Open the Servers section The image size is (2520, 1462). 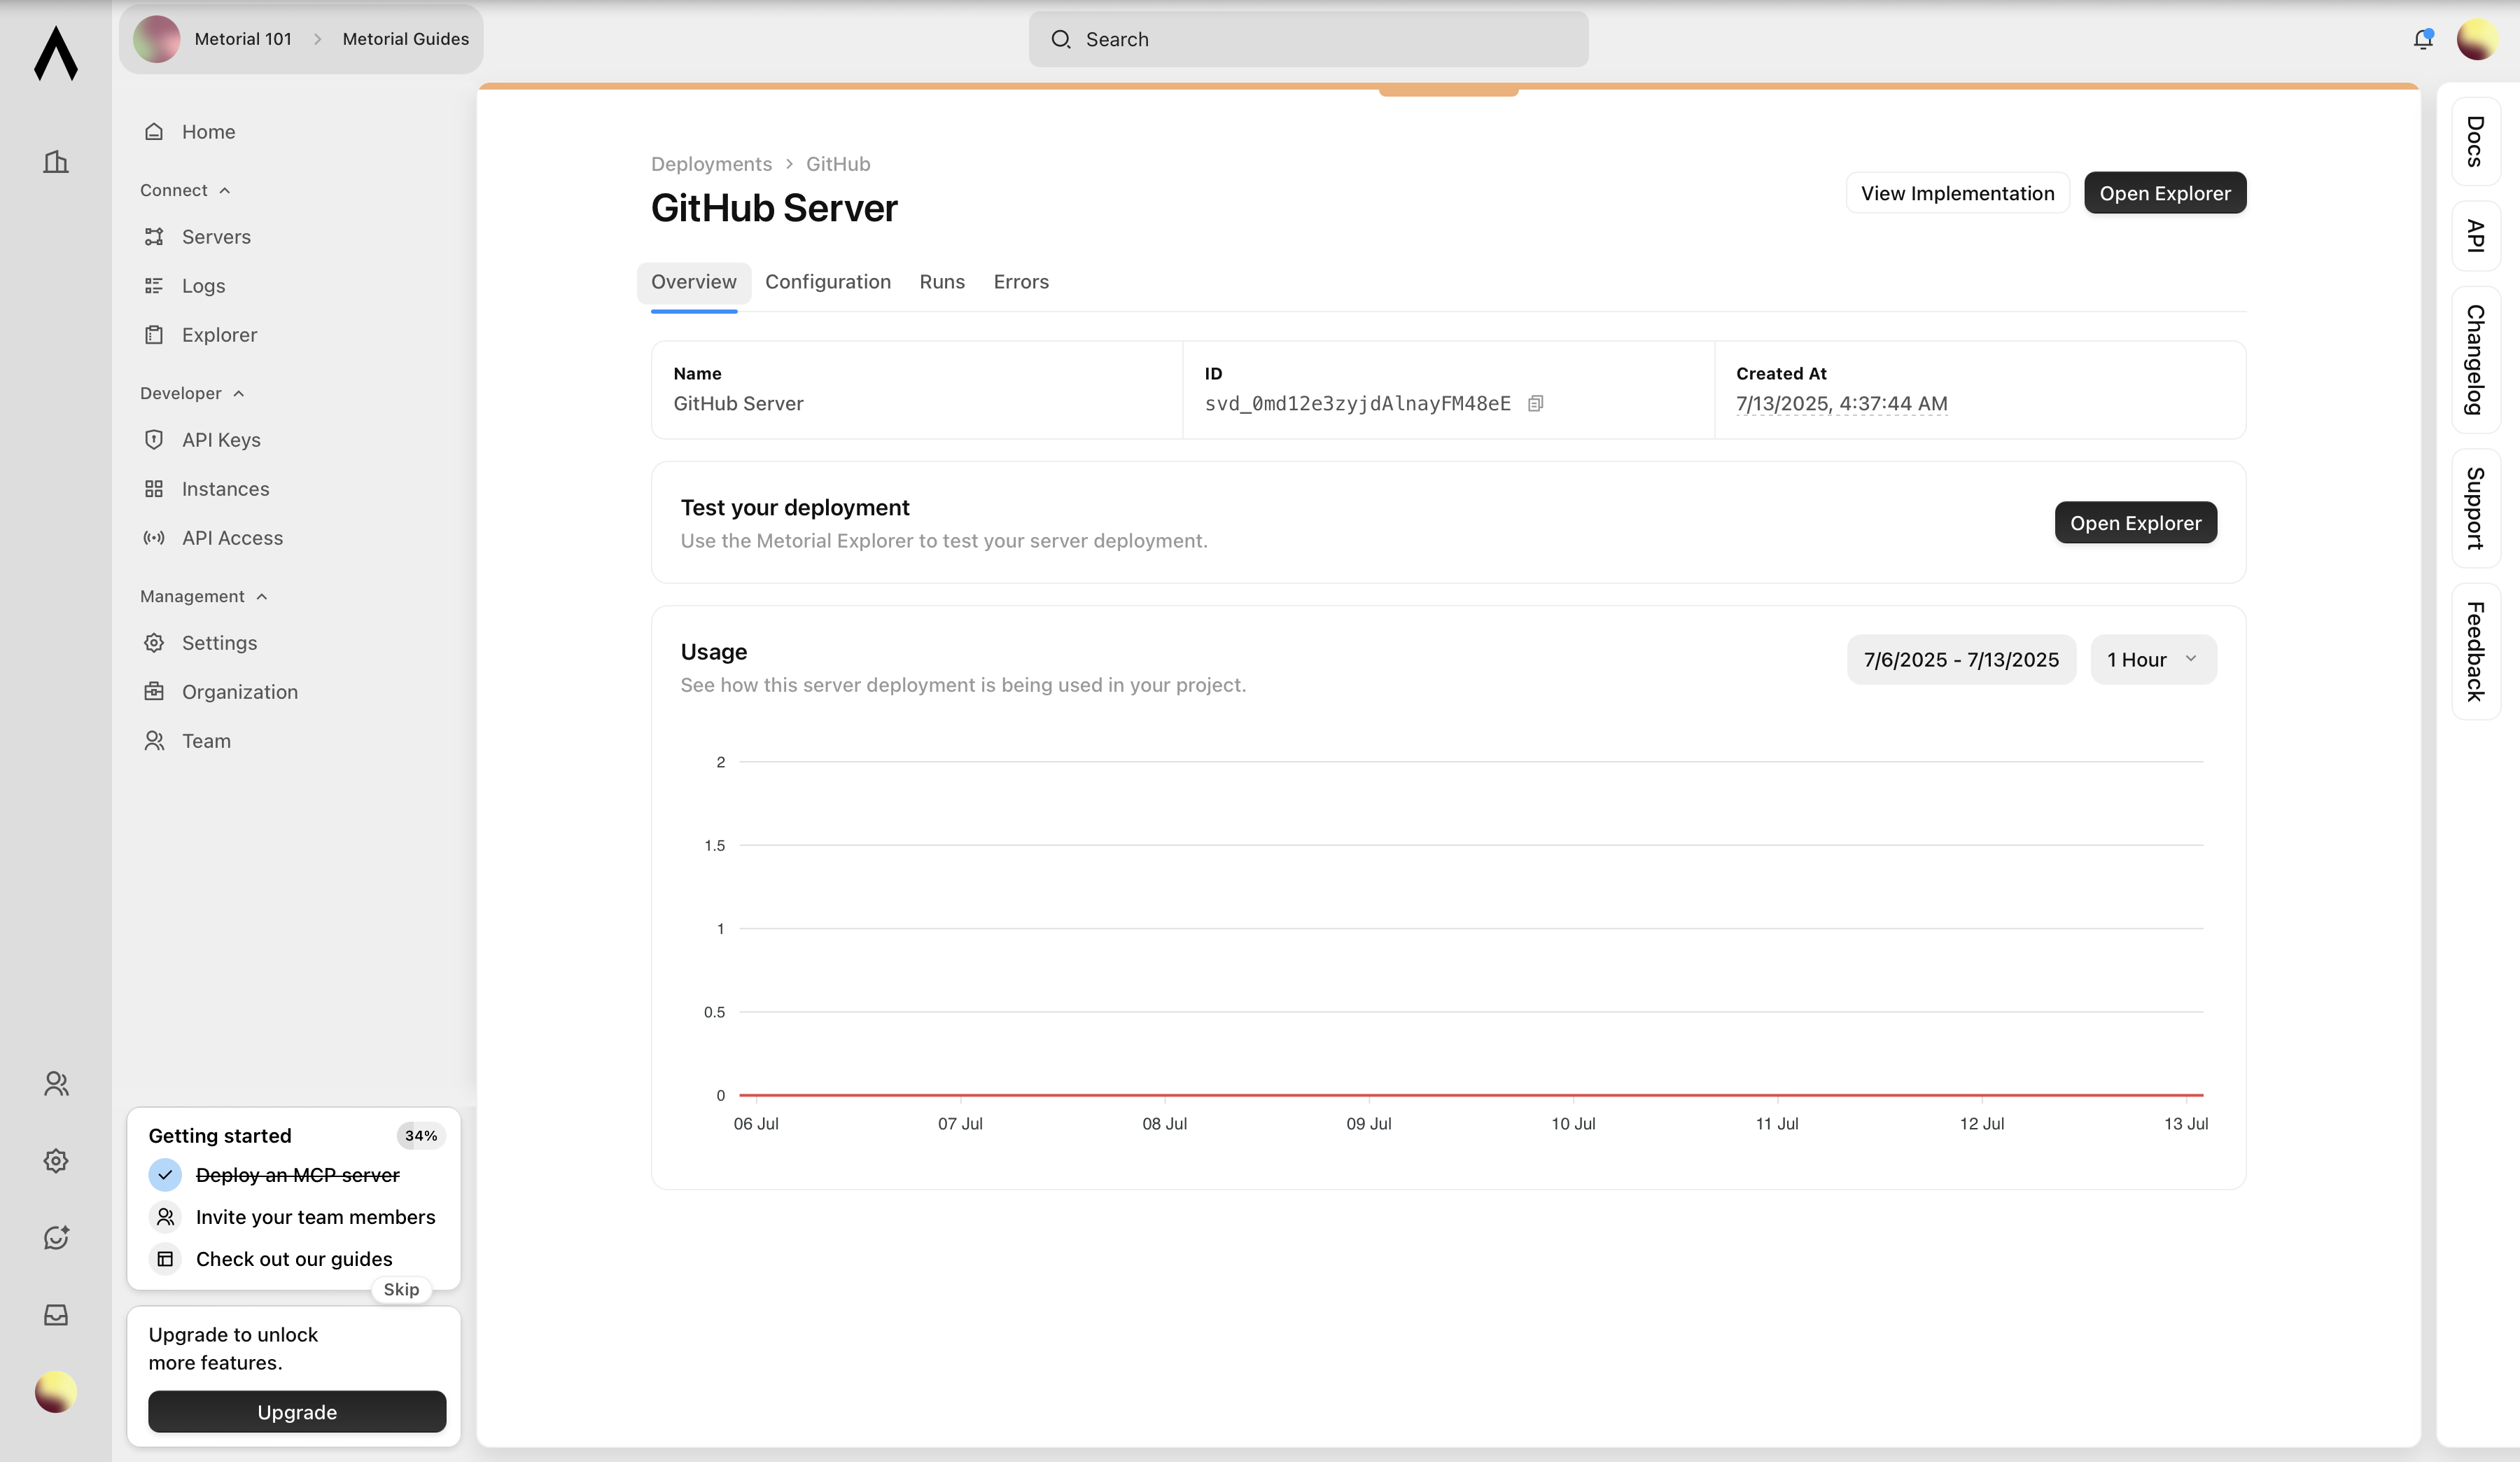tap(216, 236)
